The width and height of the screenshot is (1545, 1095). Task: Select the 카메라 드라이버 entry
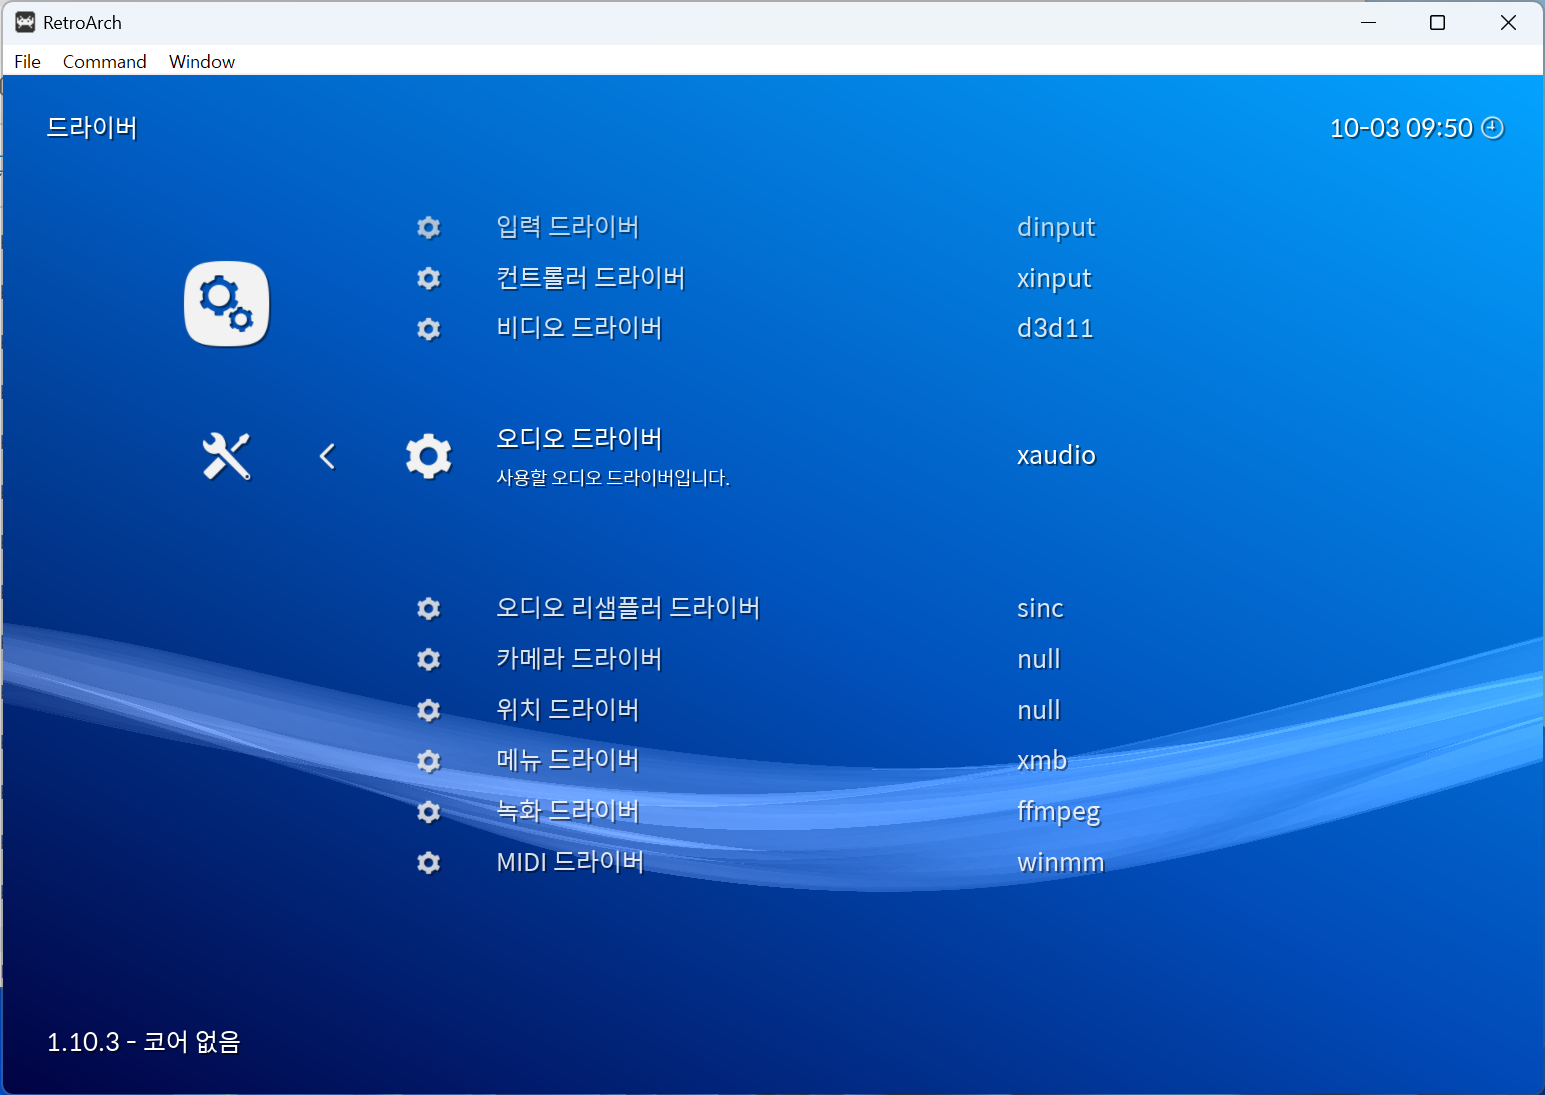point(579,659)
